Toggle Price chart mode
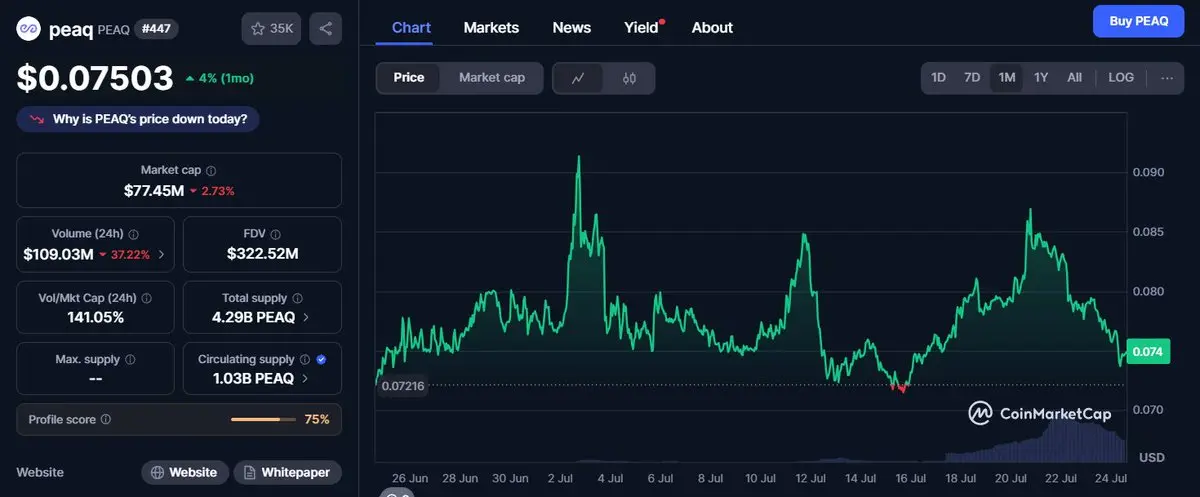Image resolution: width=1200 pixels, height=497 pixels. [408, 78]
